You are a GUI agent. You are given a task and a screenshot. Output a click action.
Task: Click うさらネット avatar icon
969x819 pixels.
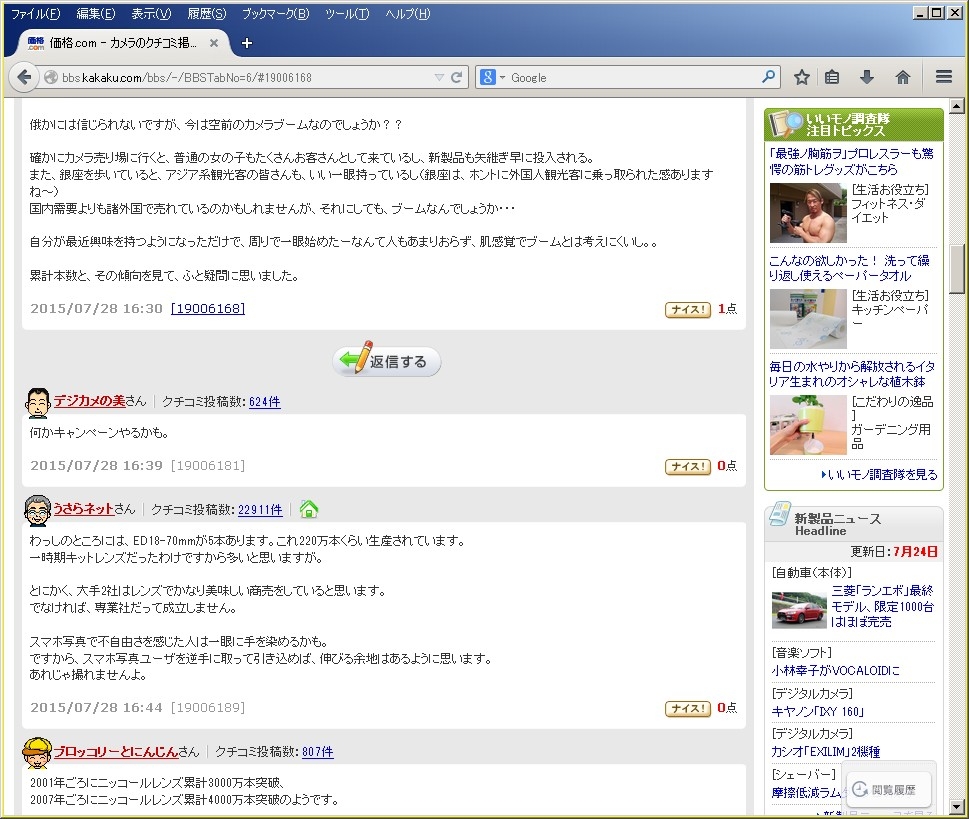pyautogui.click(x=38, y=511)
